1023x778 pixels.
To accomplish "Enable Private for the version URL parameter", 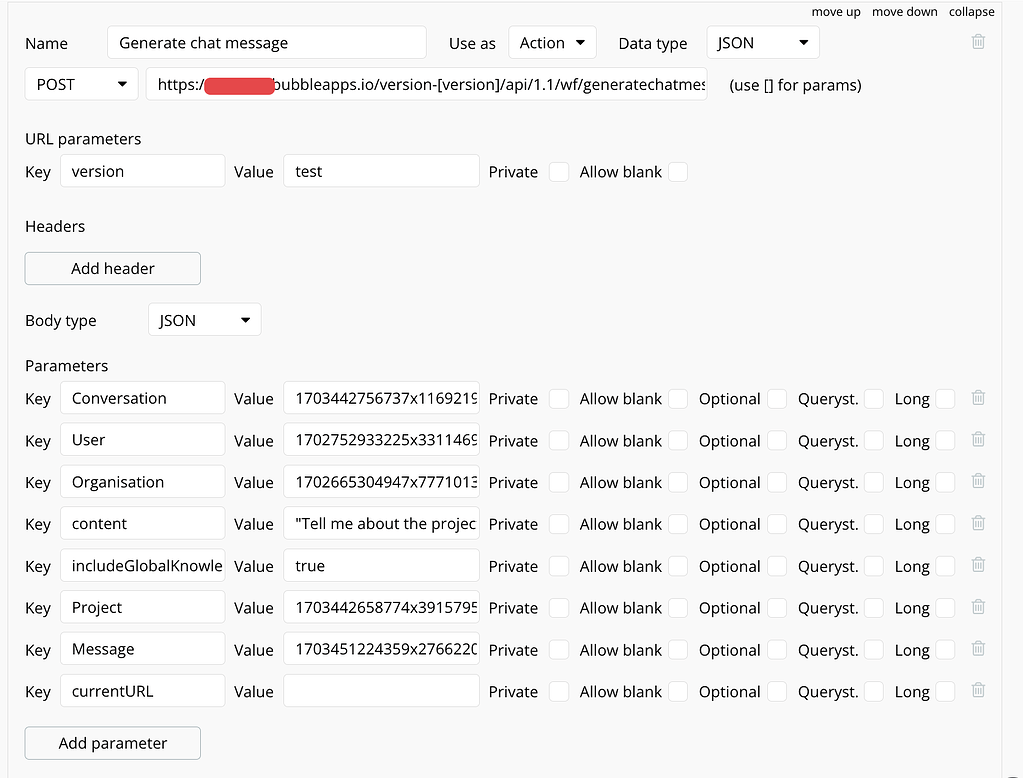I will (x=558, y=171).
